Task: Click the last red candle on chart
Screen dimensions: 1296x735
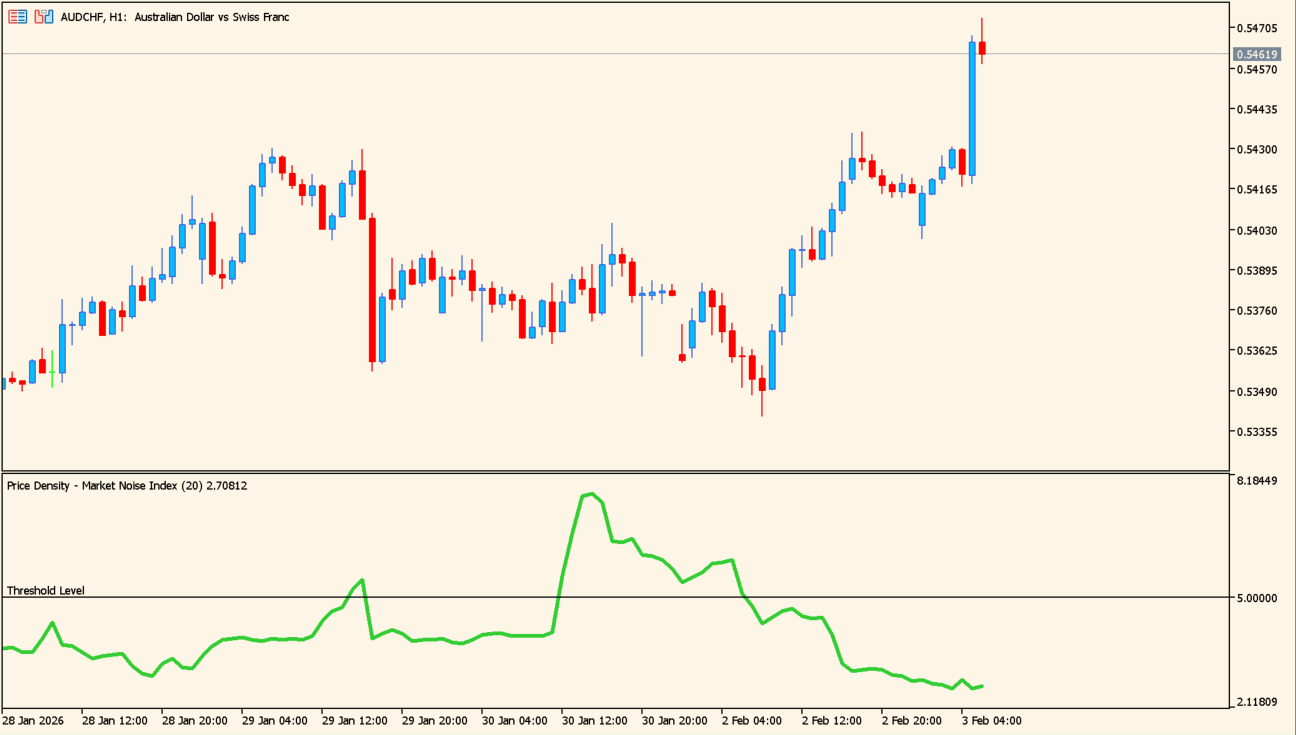Action: point(982,48)
